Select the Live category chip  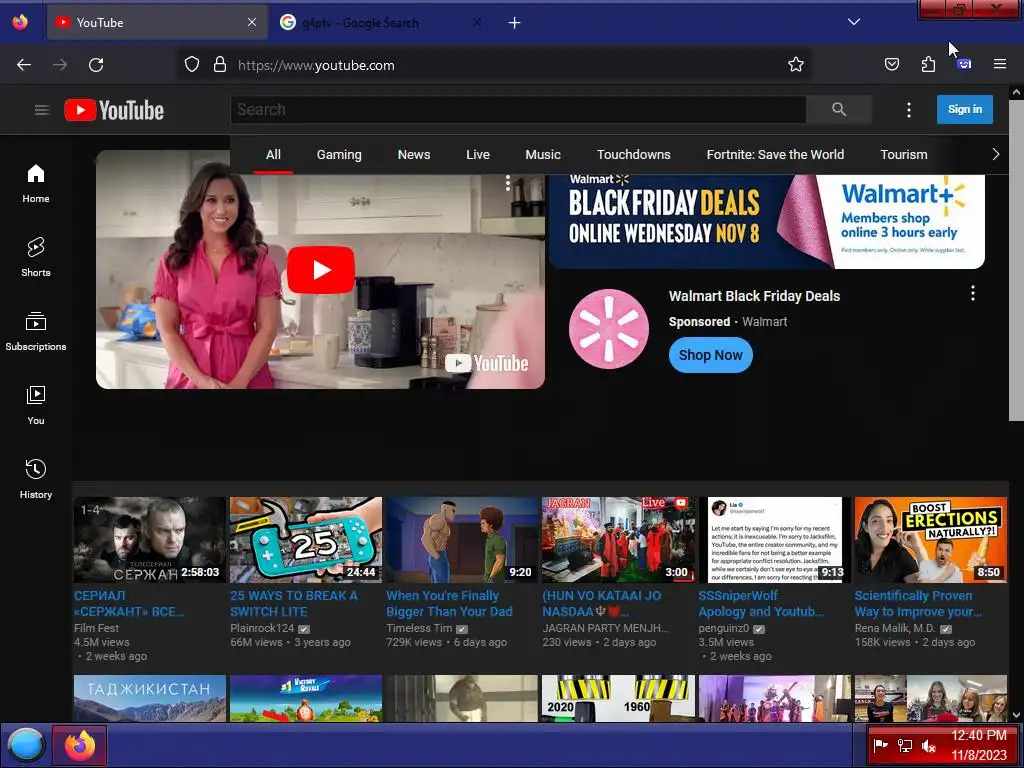[478, 155]
